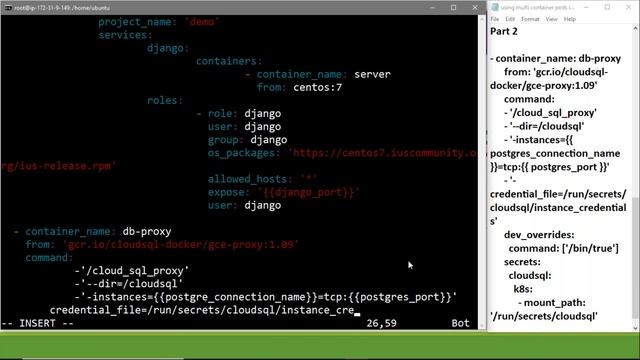
Task: Open the File menu in Notepad
Action: tap(495, 19)
